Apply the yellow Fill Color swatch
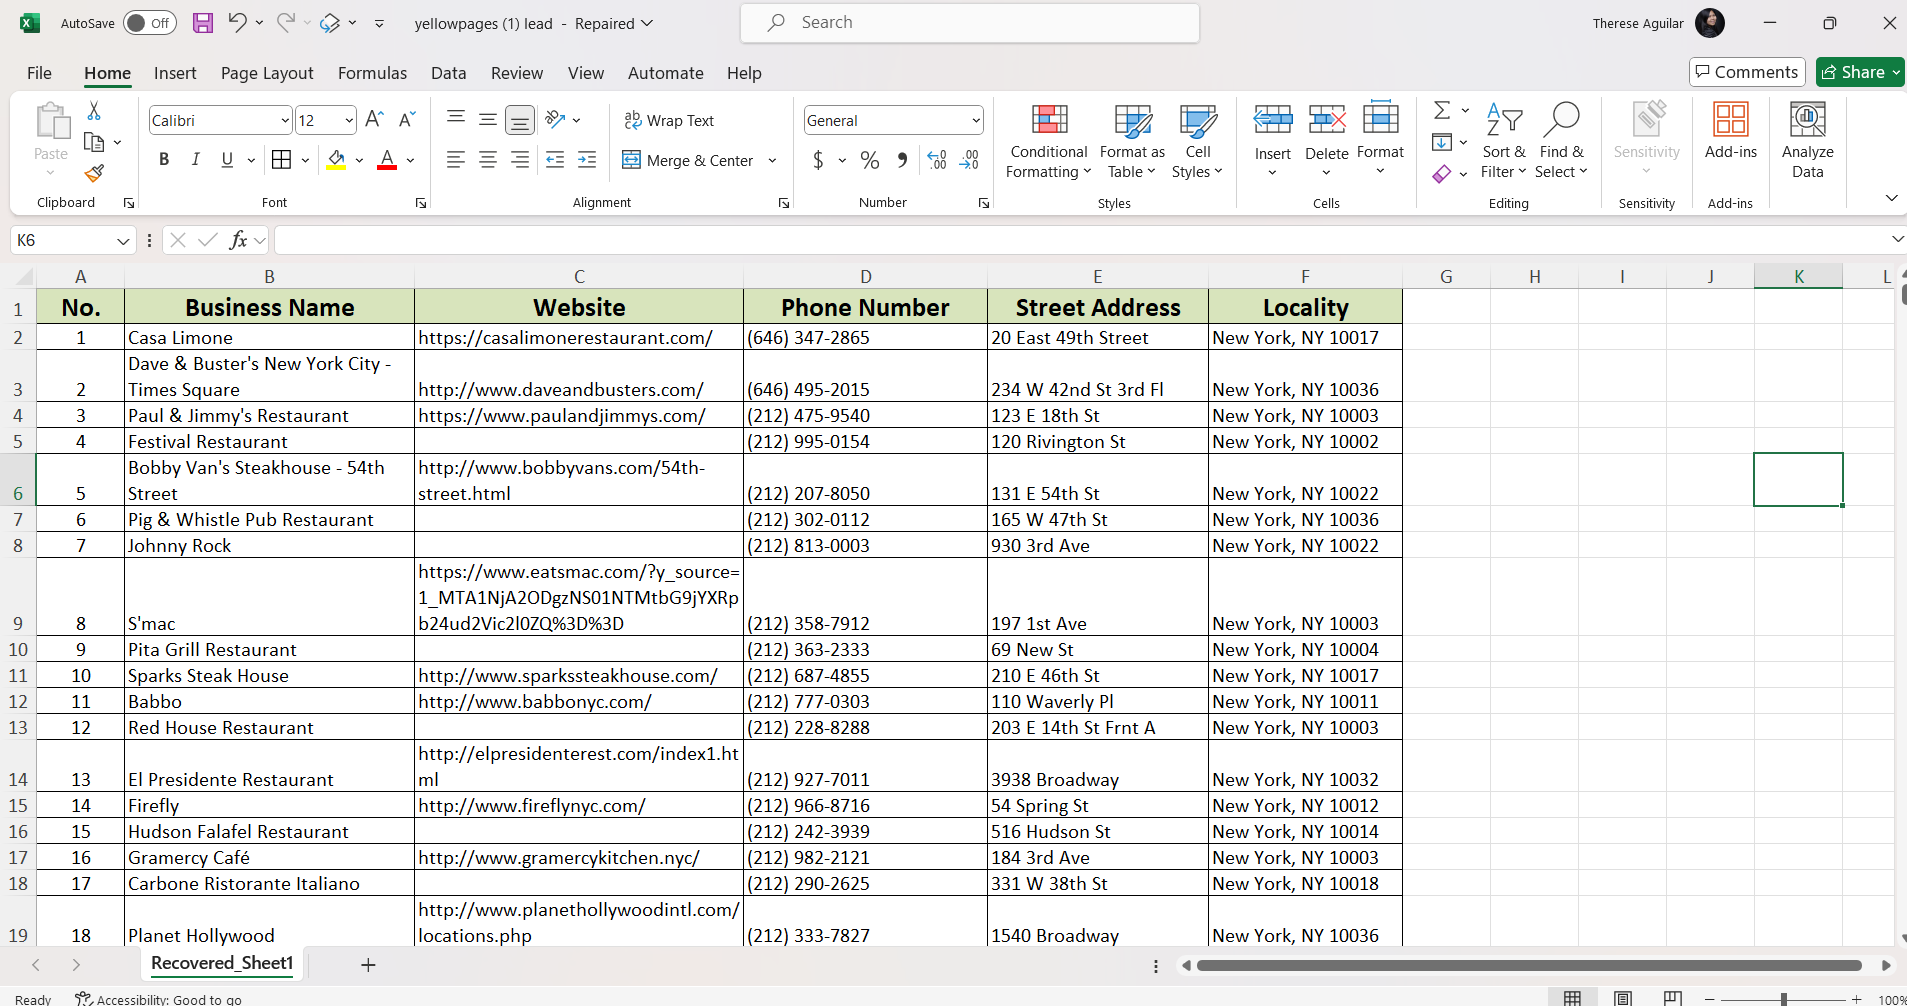The image size is (1907, 1006). tap(336, 160)
